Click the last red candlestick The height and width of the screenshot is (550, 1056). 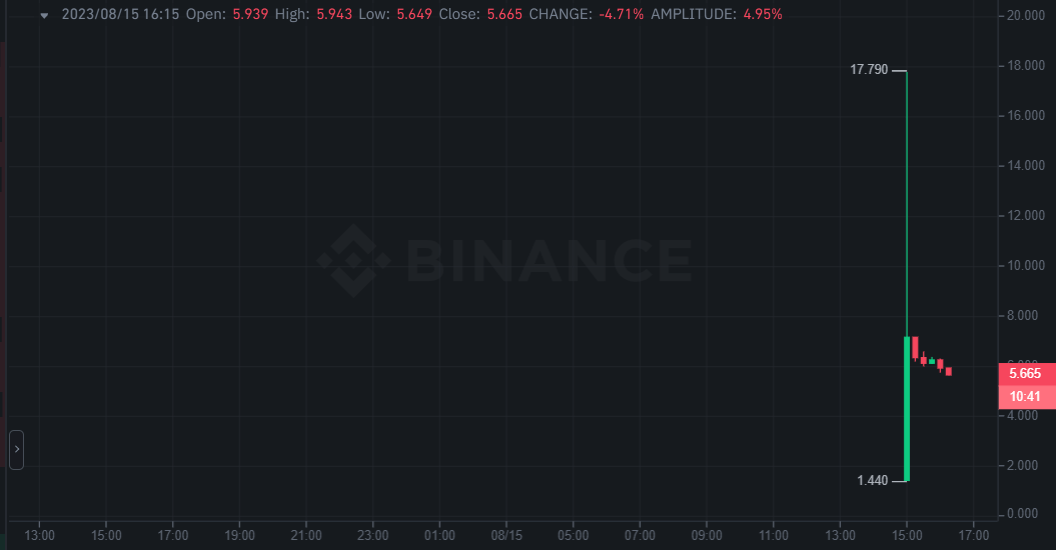pyautogui.click(x=948, y=371)
